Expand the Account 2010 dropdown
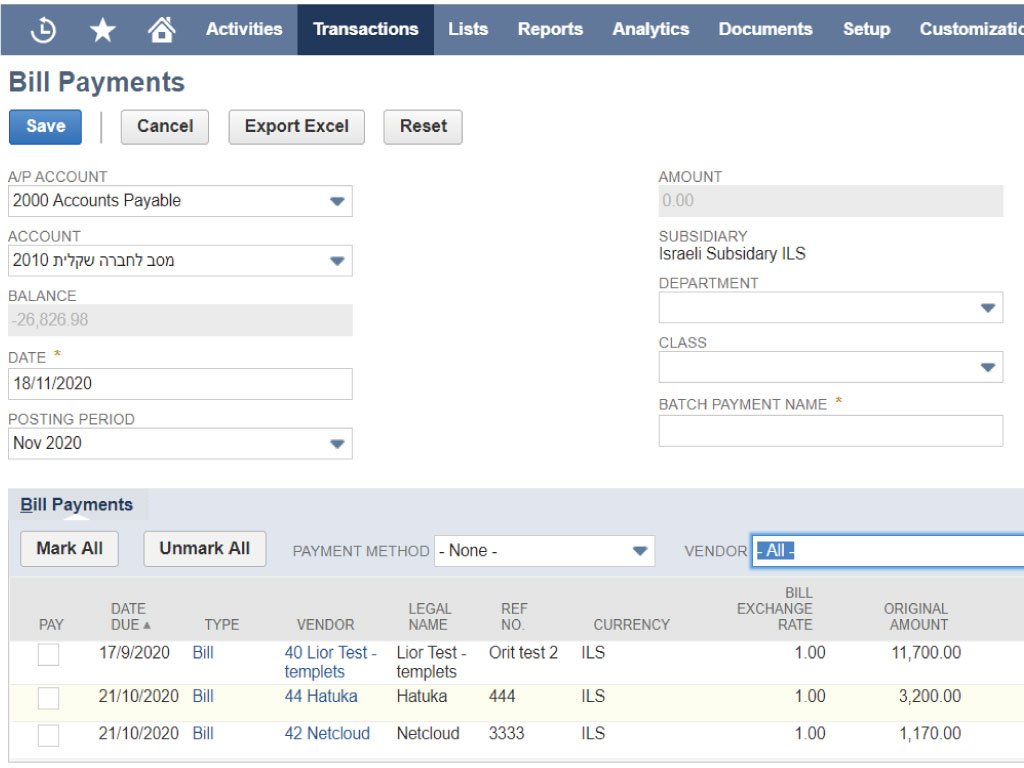 [337, 261]
